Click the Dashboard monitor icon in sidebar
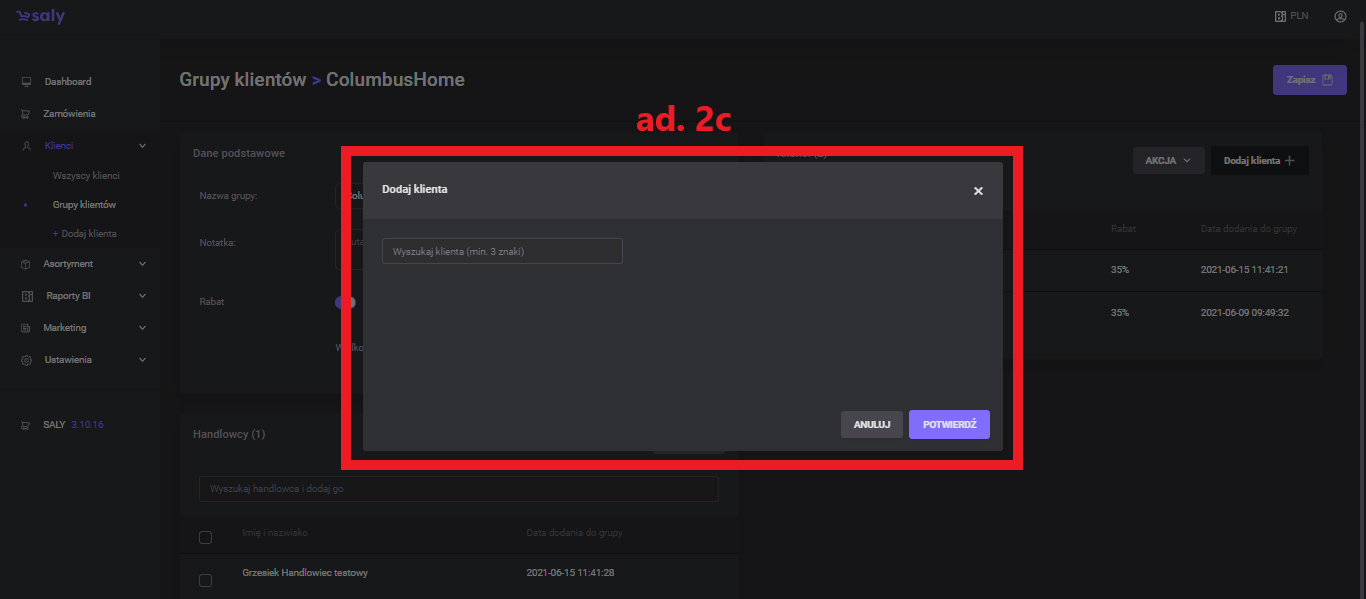This screenshot has width=1366, height=599. click(x=27, y=82)
